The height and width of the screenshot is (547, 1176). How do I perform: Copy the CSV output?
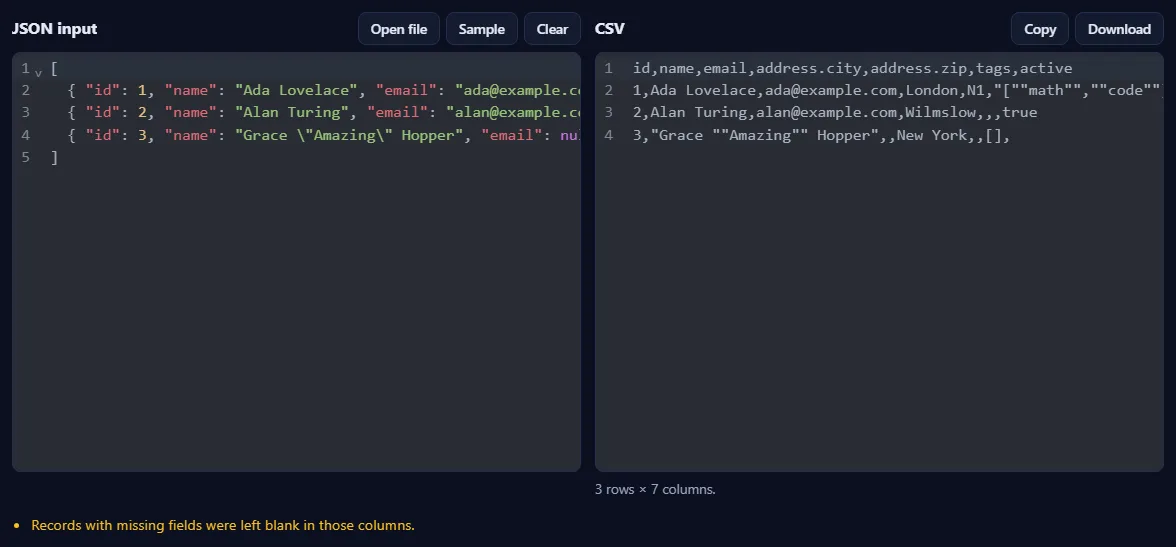(x=1040, y=29)
